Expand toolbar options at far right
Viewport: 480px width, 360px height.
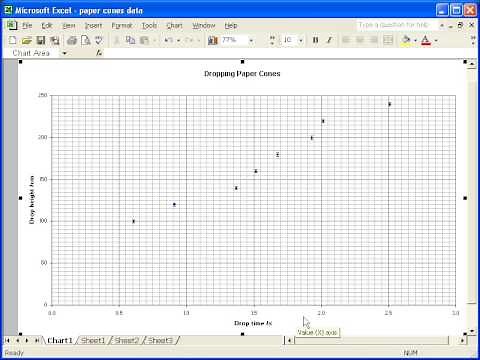pyautogui.click(x=473, y=40)
